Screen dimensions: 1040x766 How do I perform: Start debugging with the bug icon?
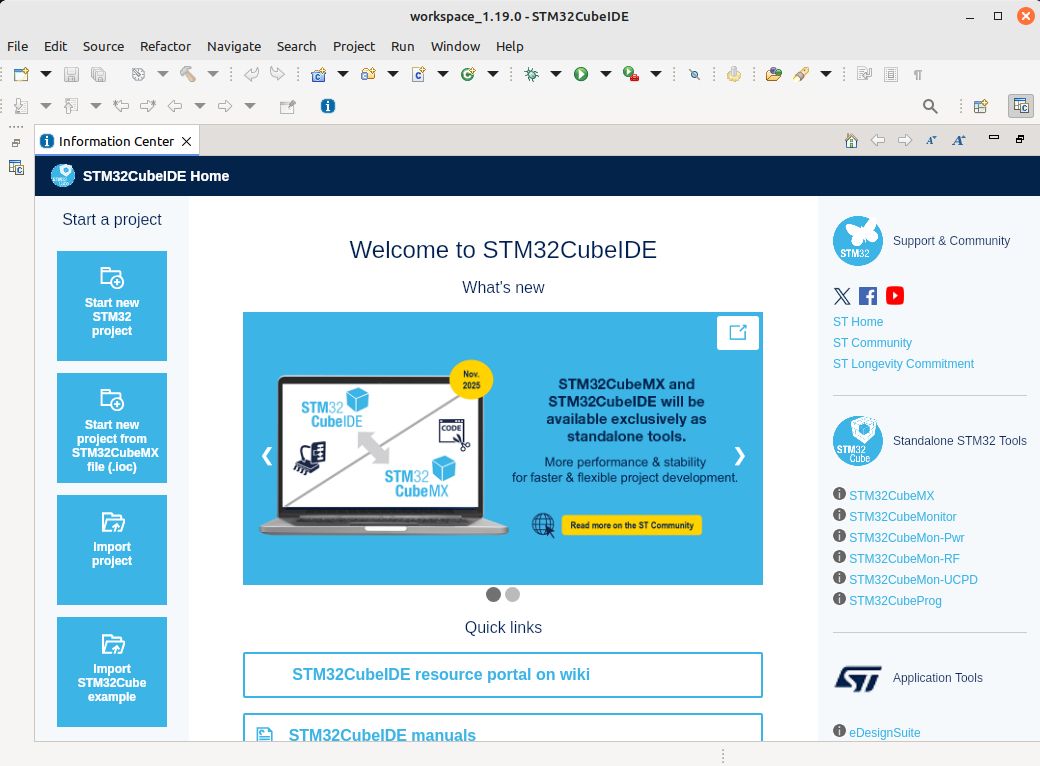pyautogui.click(x=531, y=74)
